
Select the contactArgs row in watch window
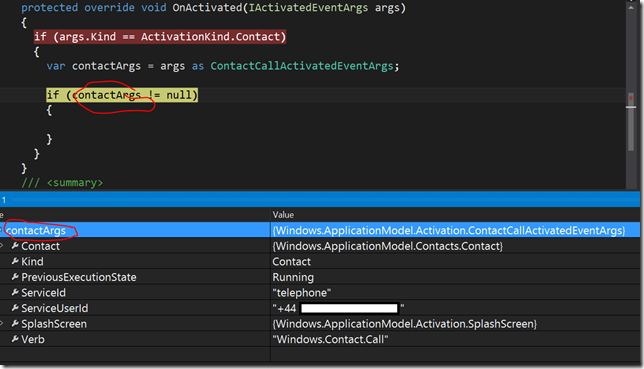pyautogui.click(x=320, y=231)
